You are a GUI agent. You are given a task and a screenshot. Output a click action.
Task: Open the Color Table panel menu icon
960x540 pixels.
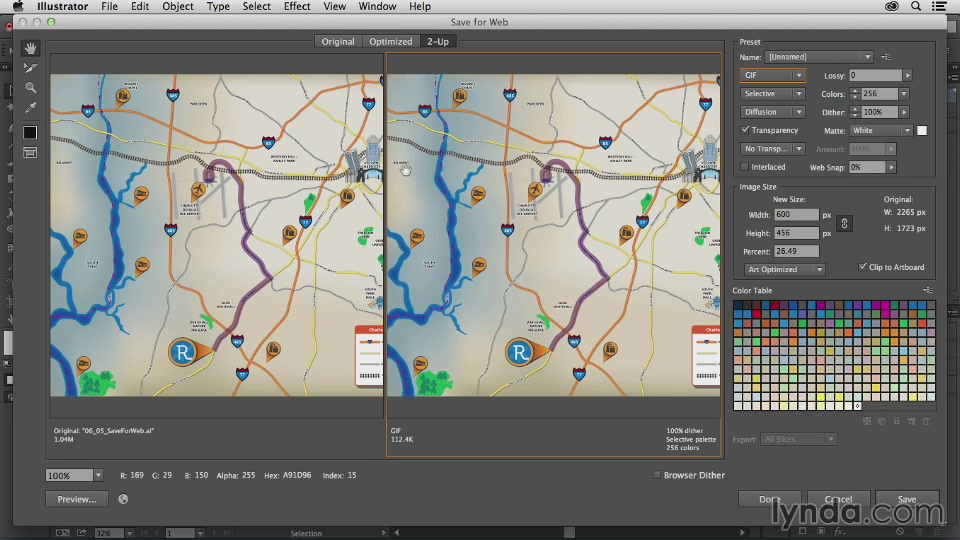pyautogui.click(x=928, y=290)
